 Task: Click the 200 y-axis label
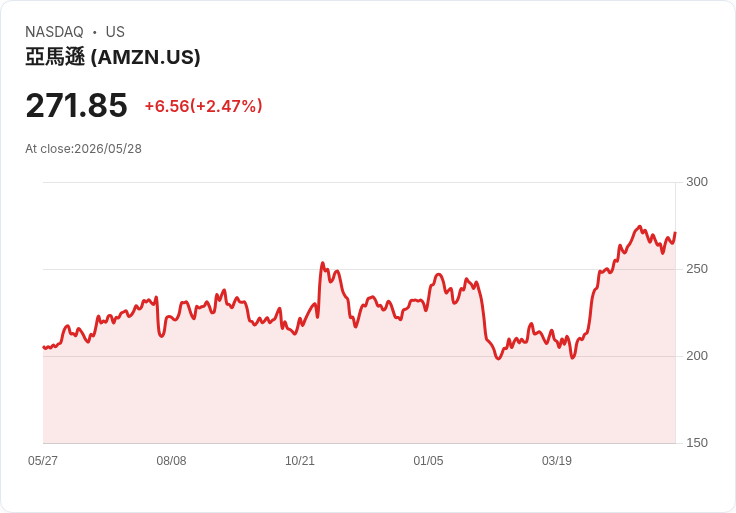point(697,356)
